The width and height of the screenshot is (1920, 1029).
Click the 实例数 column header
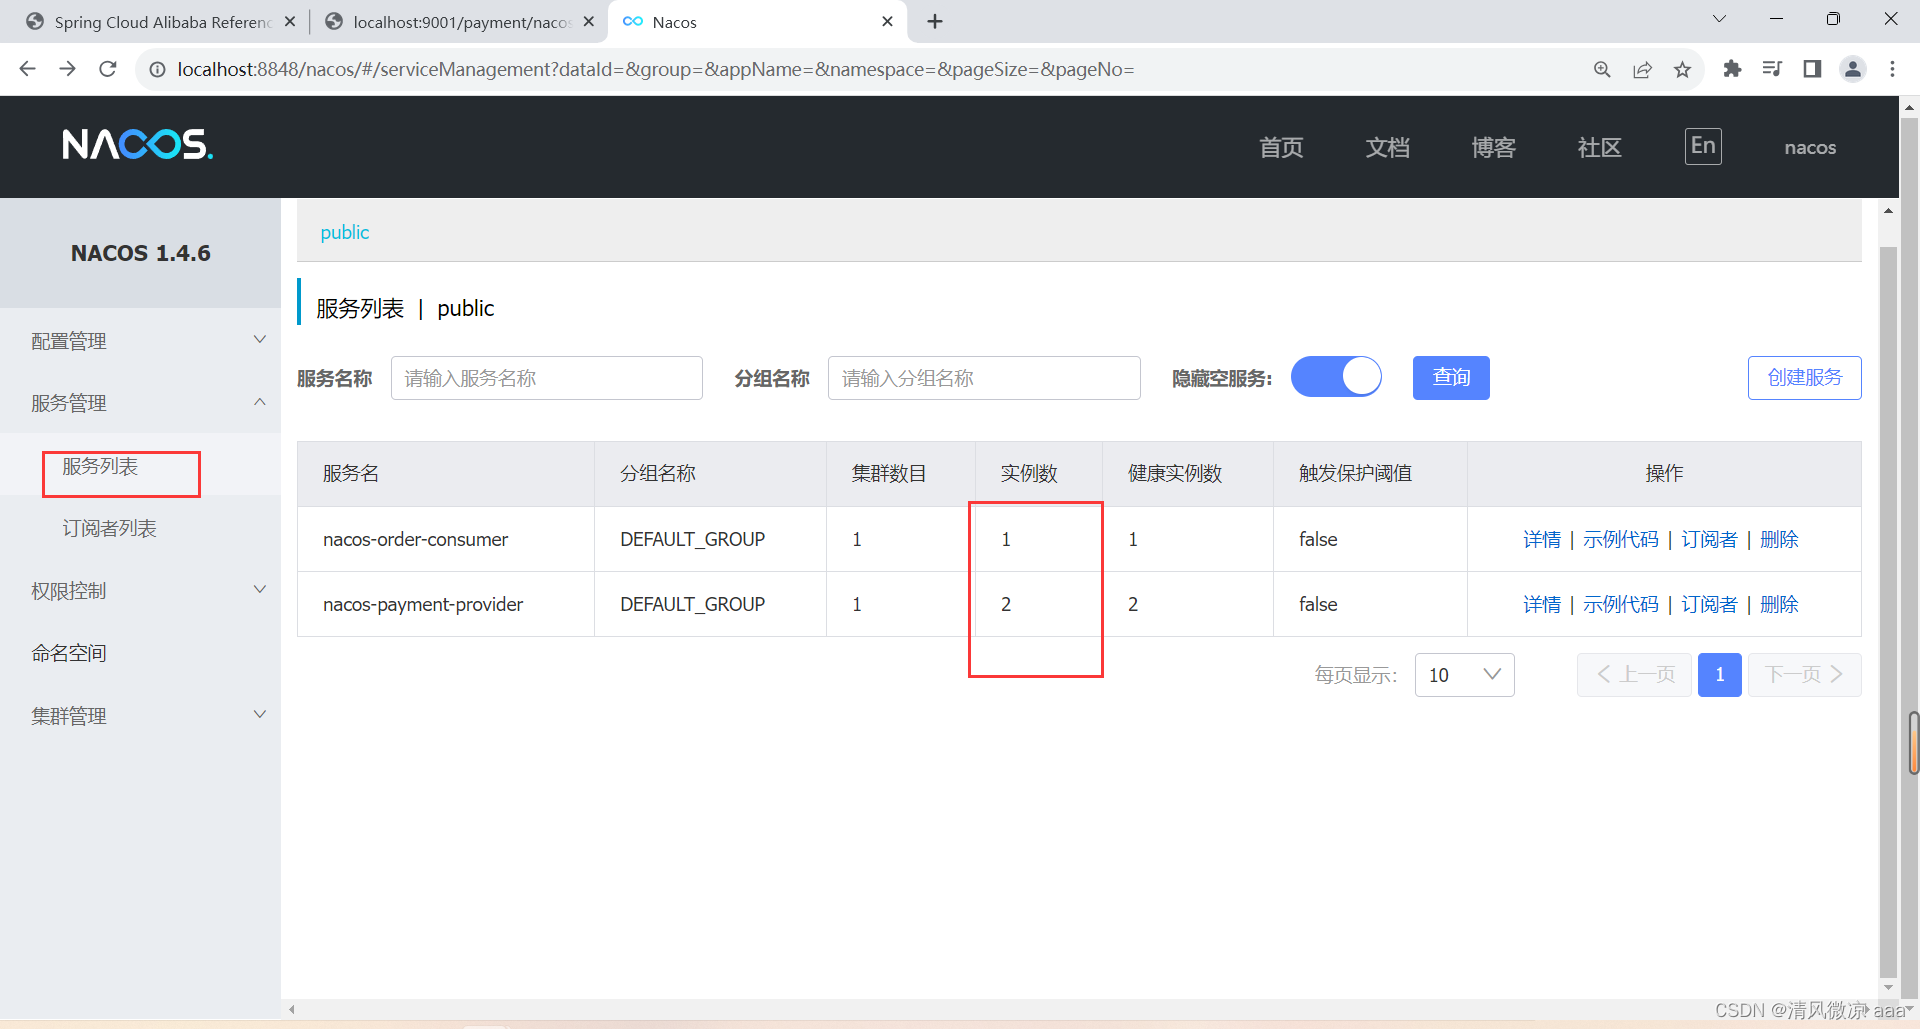click(x=1039, y=473)
